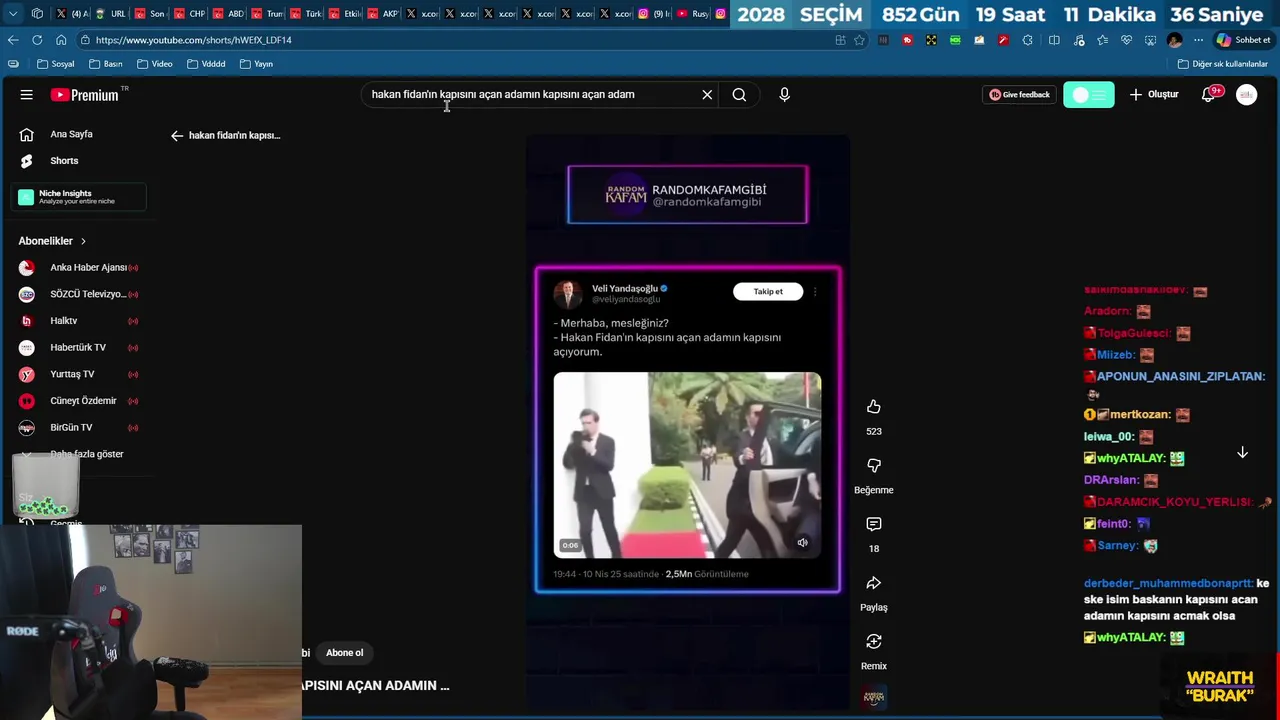The width and height of the screenshot is (1280, 720).
Task: Open Shorts in the sidebar
Action: point(64,160)
